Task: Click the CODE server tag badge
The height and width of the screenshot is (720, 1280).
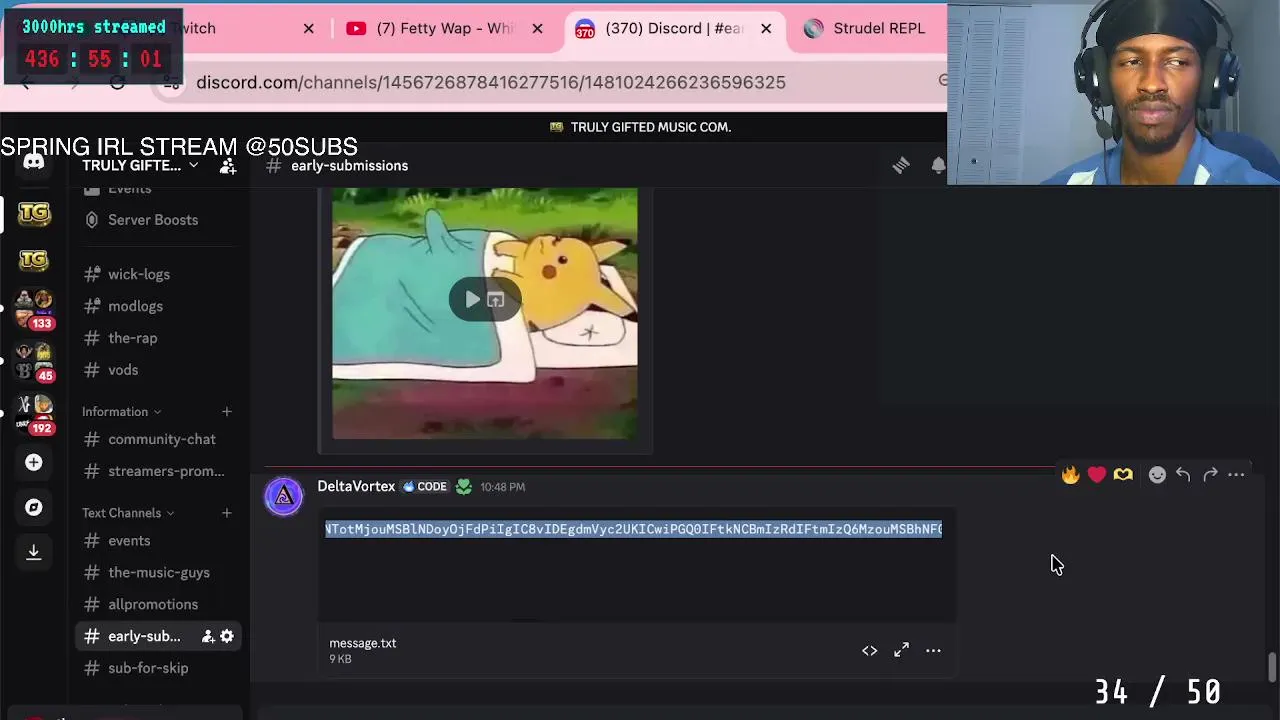Action: tap(425, 486)
